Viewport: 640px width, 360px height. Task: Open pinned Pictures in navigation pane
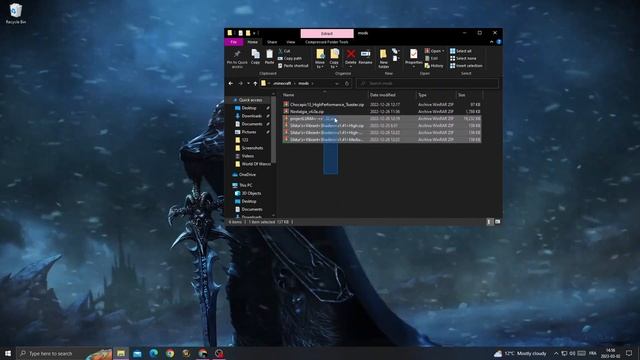[249, 132]
